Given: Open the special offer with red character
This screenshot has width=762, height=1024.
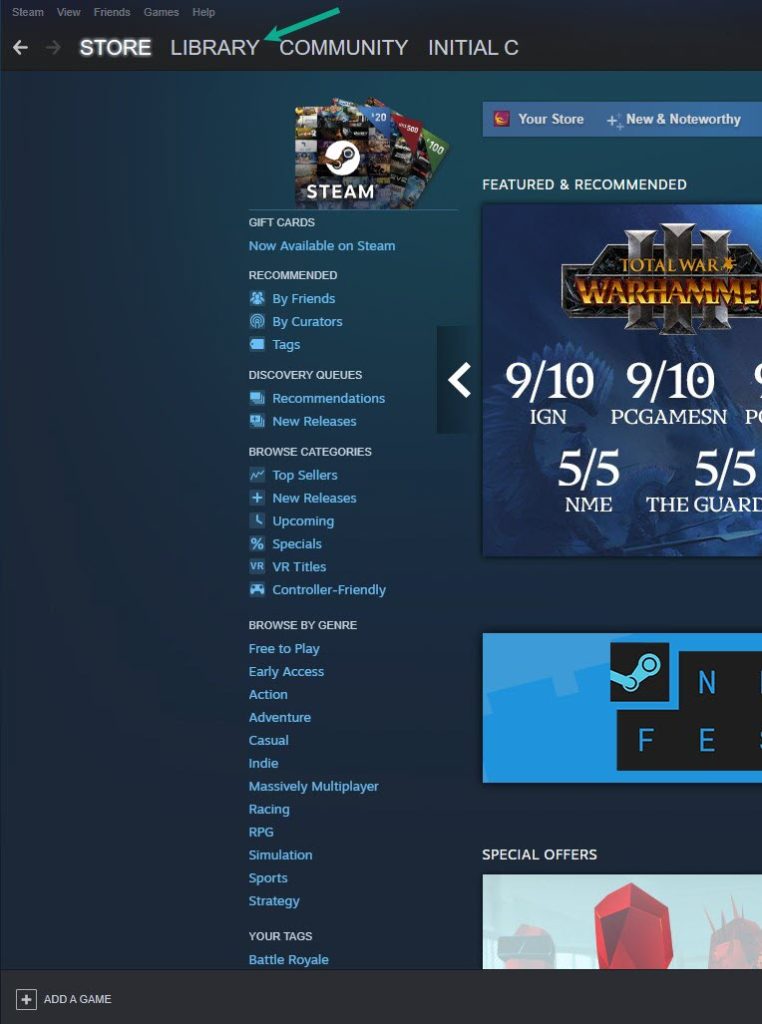Looking at the screenshot, I should [622, 921].
